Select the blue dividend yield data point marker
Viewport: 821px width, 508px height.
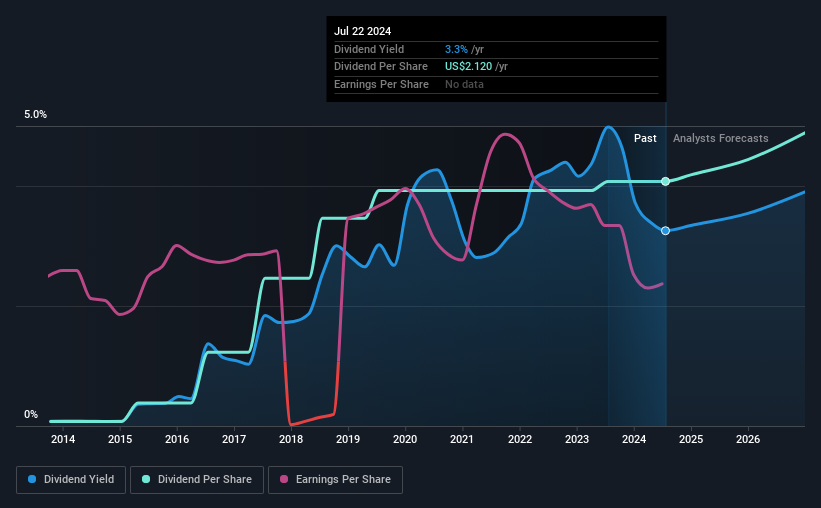pos(665,231)
